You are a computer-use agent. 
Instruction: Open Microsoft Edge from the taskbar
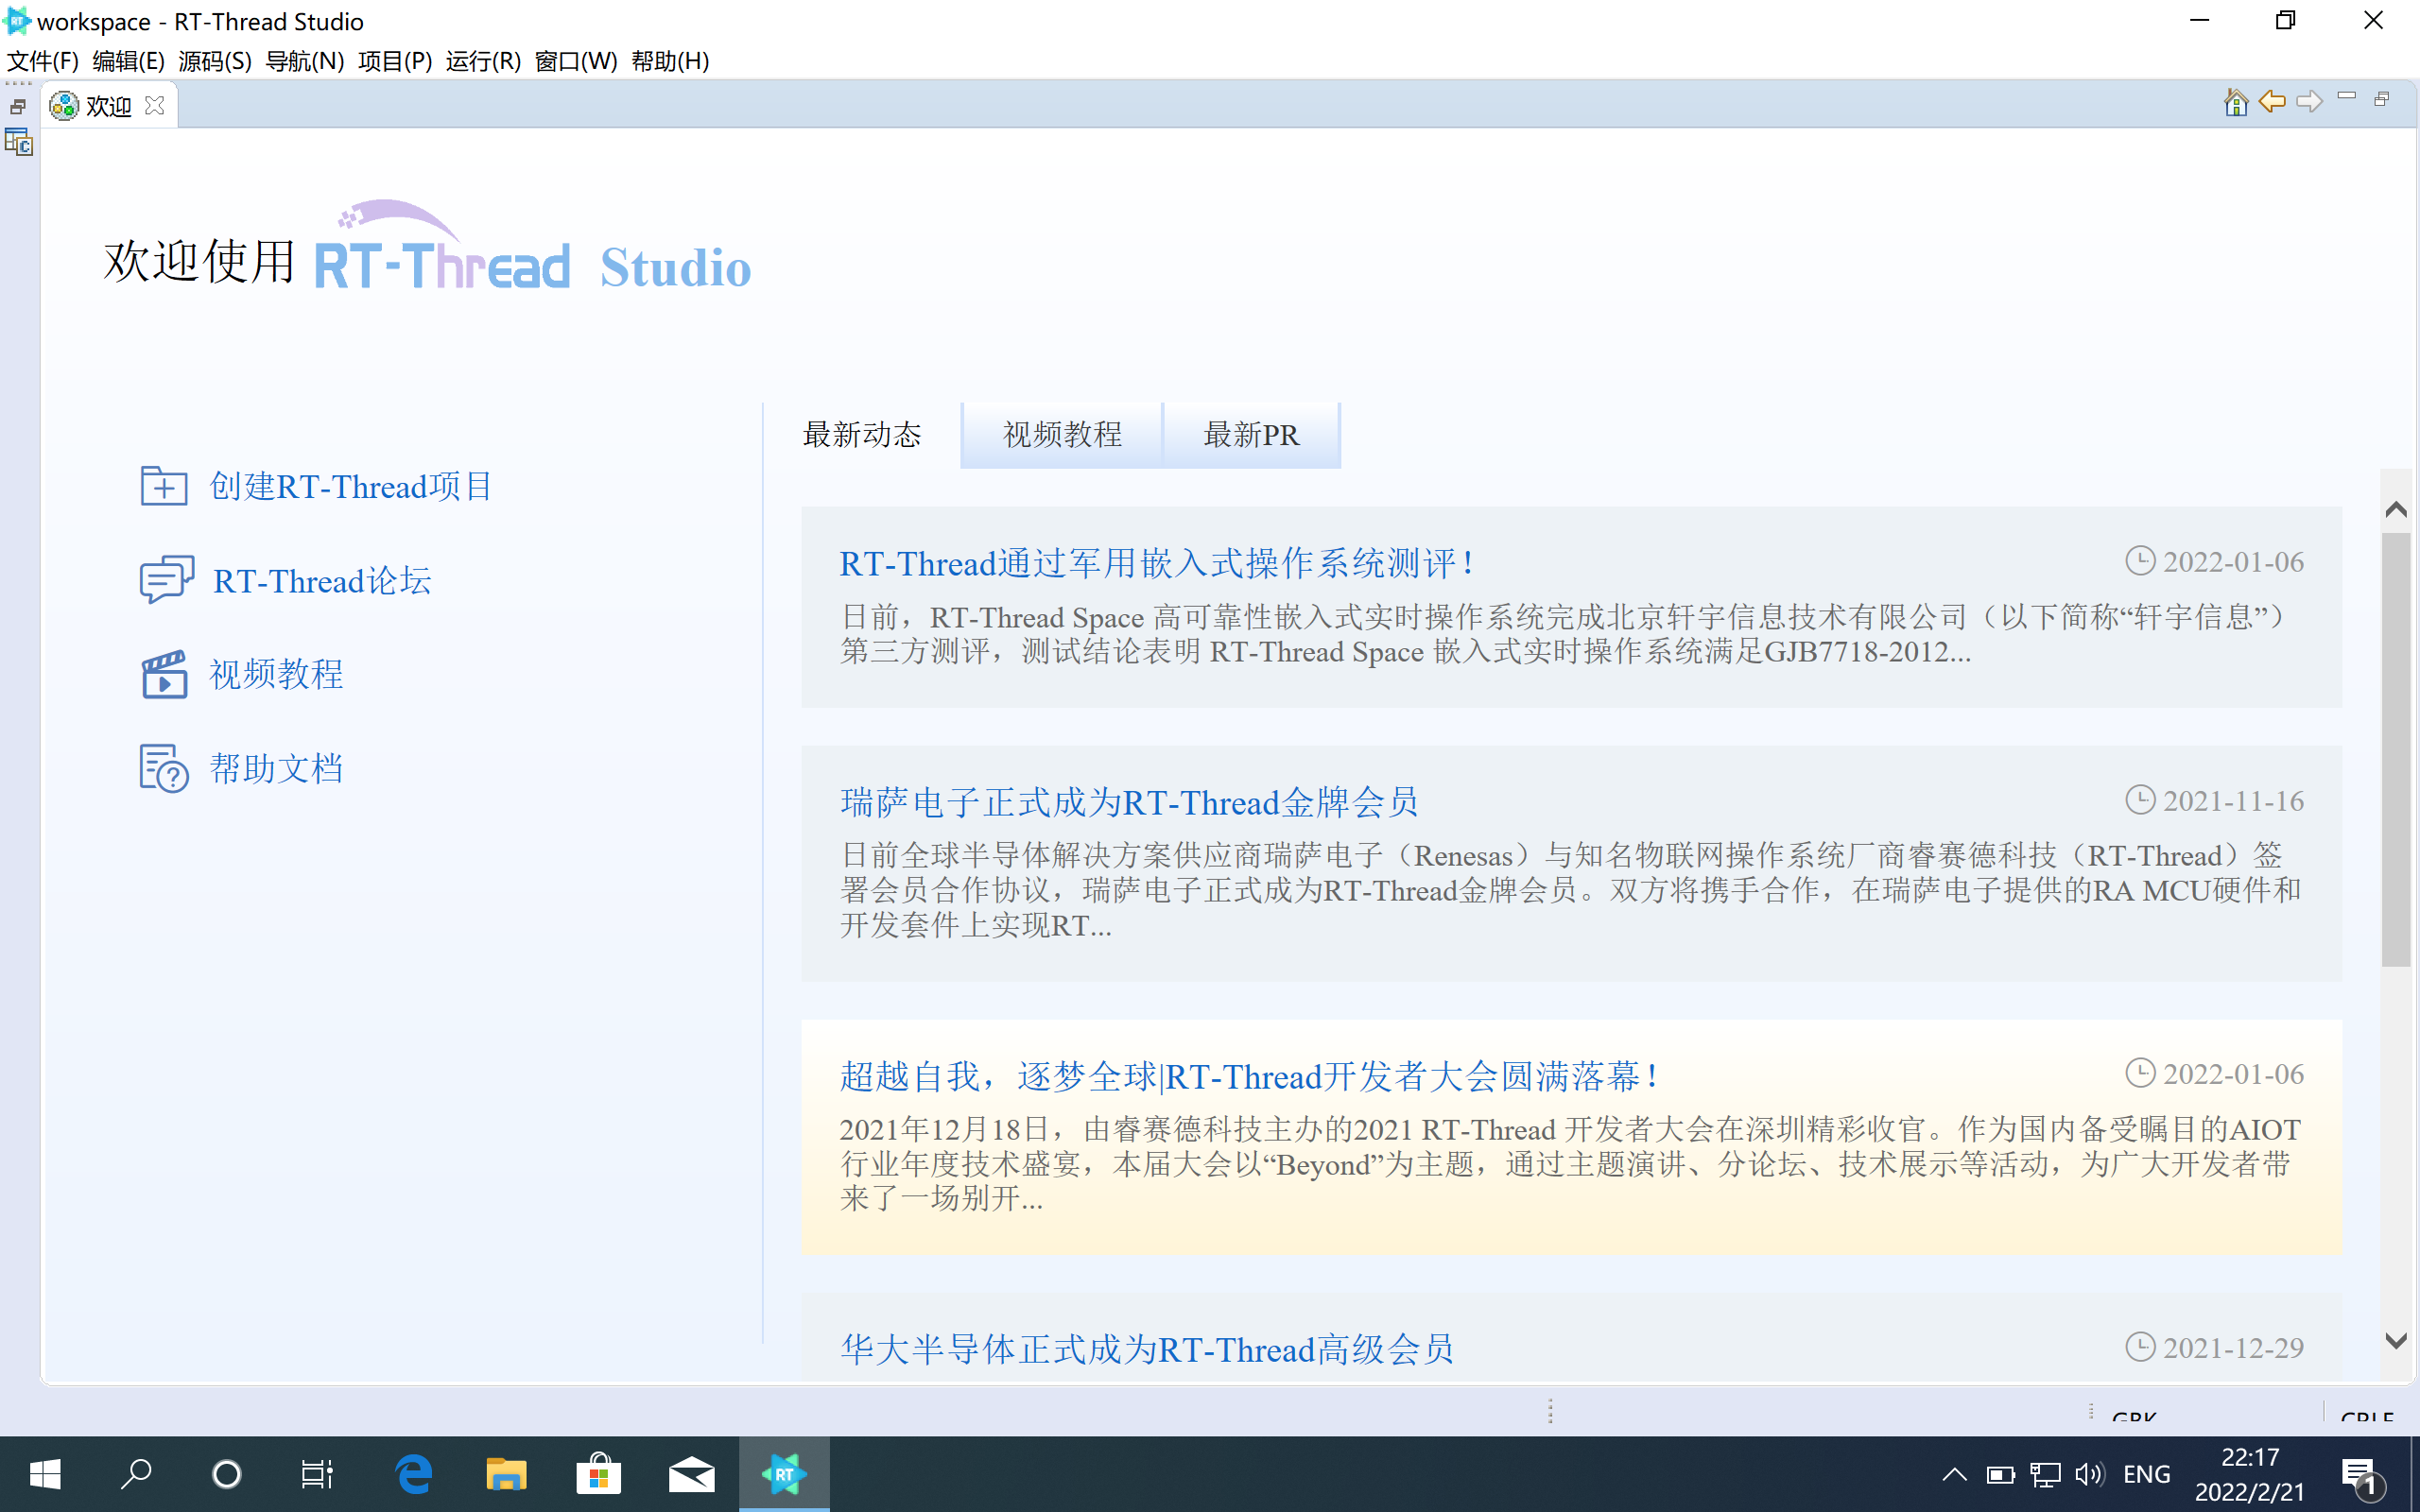[x=413, y=1474]
